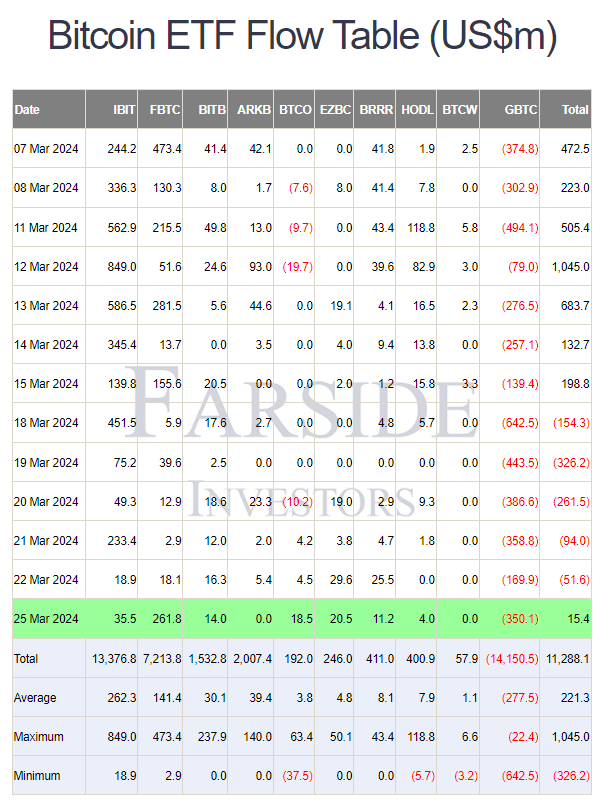Click the Date column header
Viewport: 607px width, 809px height.
click(49, 109)
